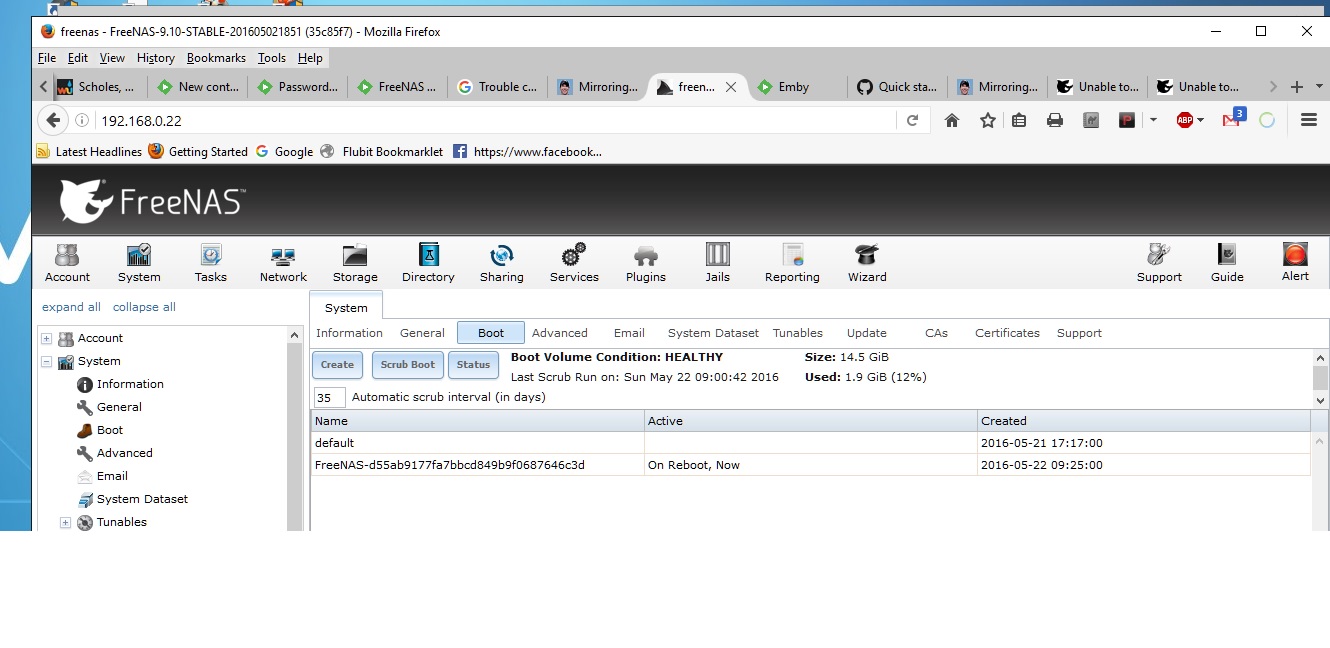This screenshot has height=648, width=1330.
Task: Open the list-all-tabs dropdown arrow
Action: [1320, 87]
